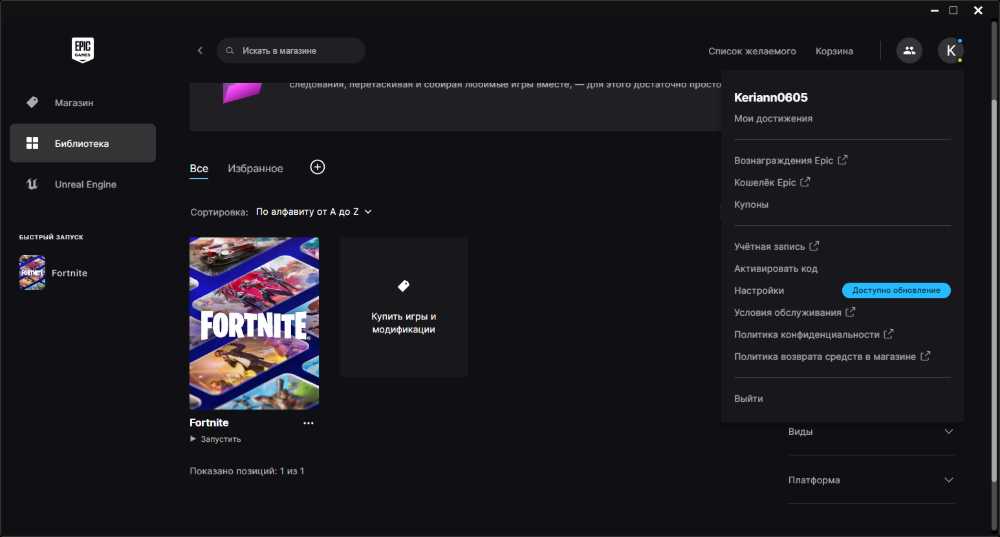Click external icon next to Вознаграждения Epic
Image resolution: width=1000 pixels, height=537 pixels.
pyautogui.click(x=842, y=160)
